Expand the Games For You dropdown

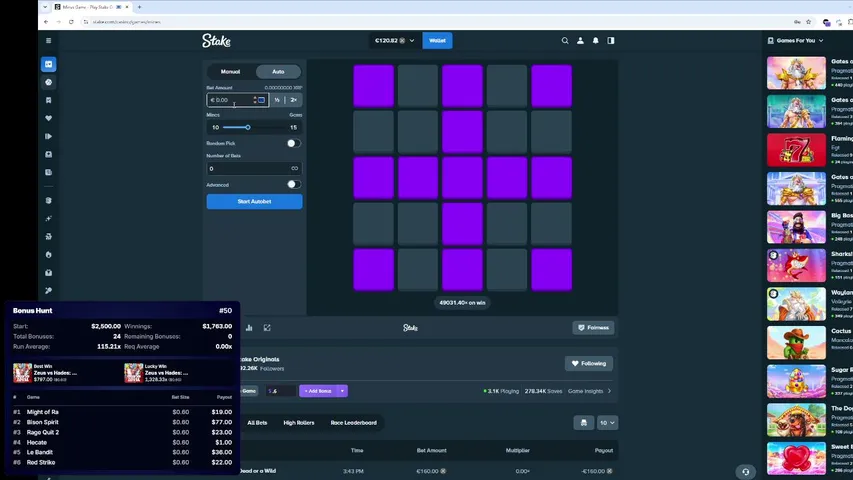(796, 40)
